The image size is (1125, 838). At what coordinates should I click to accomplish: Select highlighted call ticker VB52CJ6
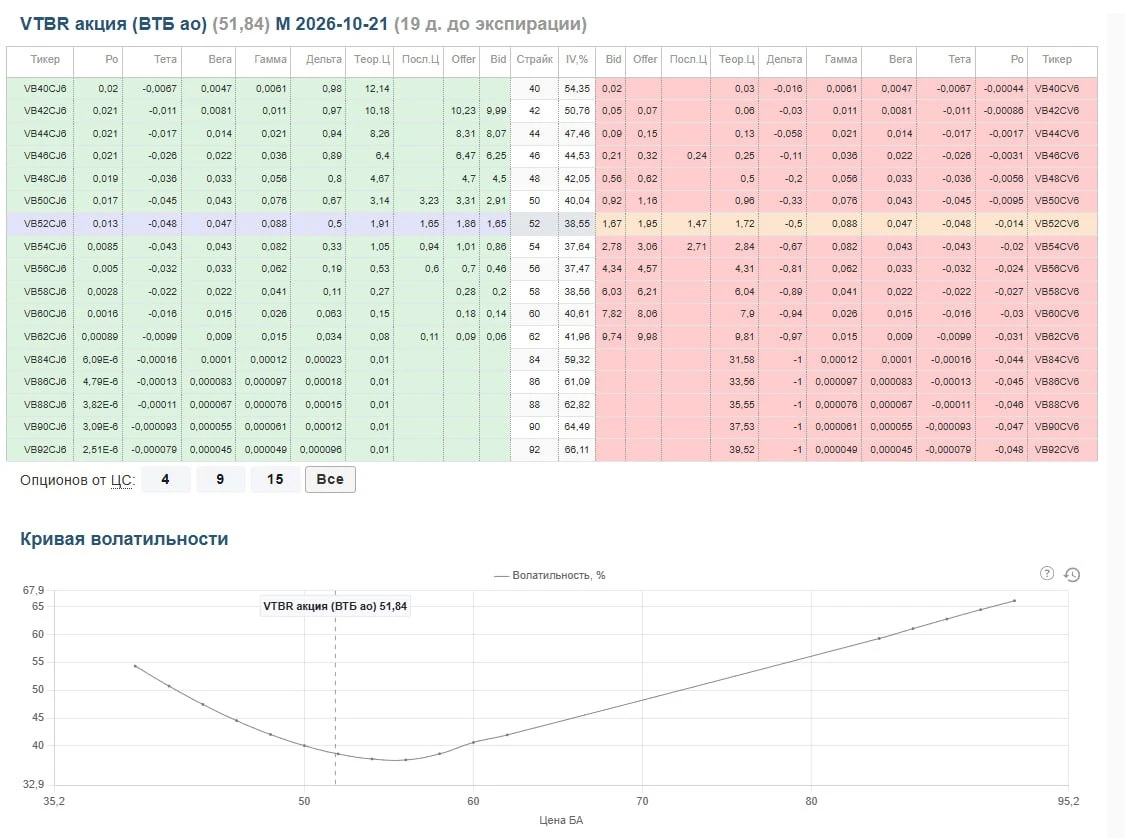click(x=45, y=224)
